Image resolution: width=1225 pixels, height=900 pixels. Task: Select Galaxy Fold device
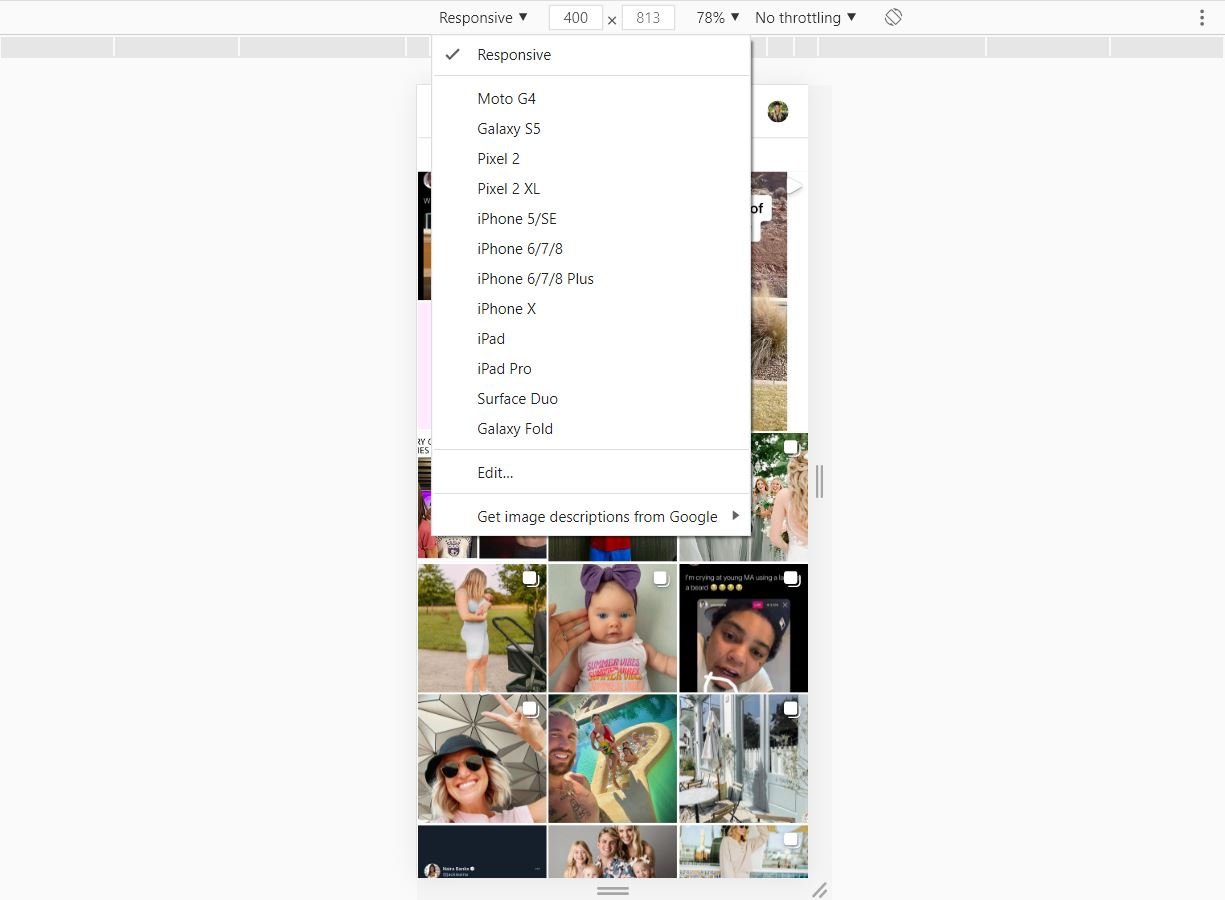pyautogui.click(x=592, y=428)
